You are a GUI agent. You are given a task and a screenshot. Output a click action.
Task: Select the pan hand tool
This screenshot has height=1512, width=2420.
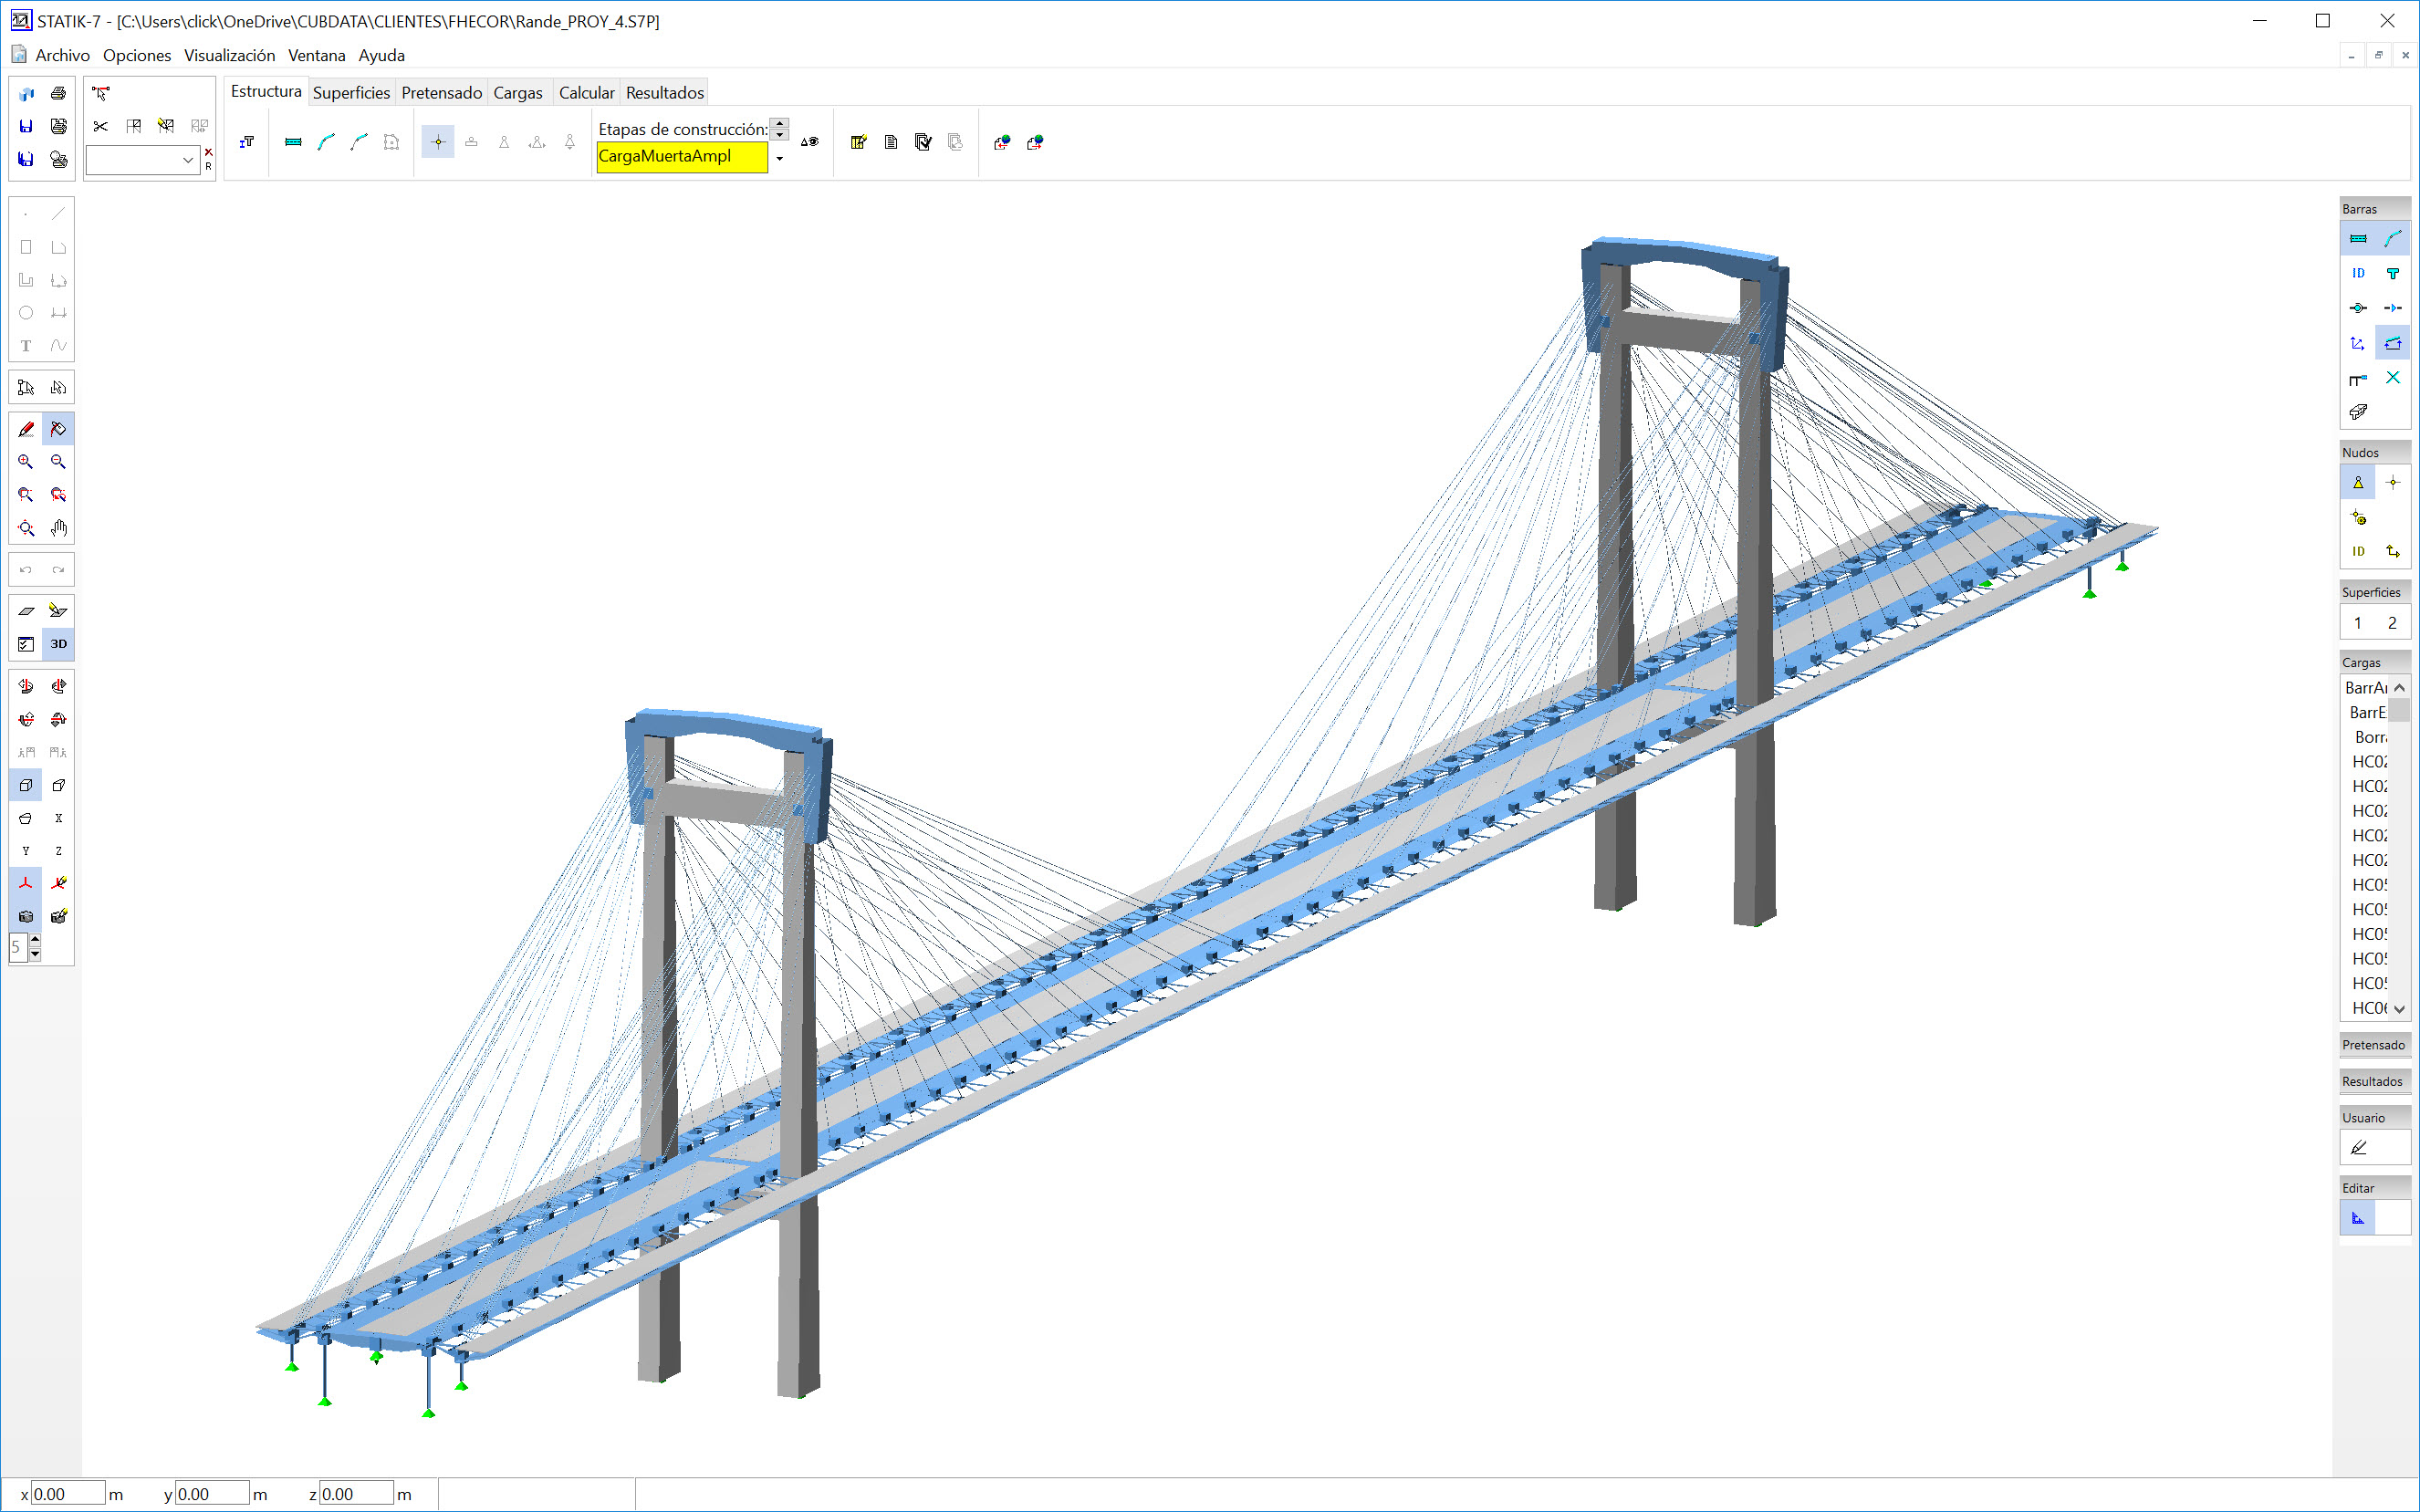point(59,528)
